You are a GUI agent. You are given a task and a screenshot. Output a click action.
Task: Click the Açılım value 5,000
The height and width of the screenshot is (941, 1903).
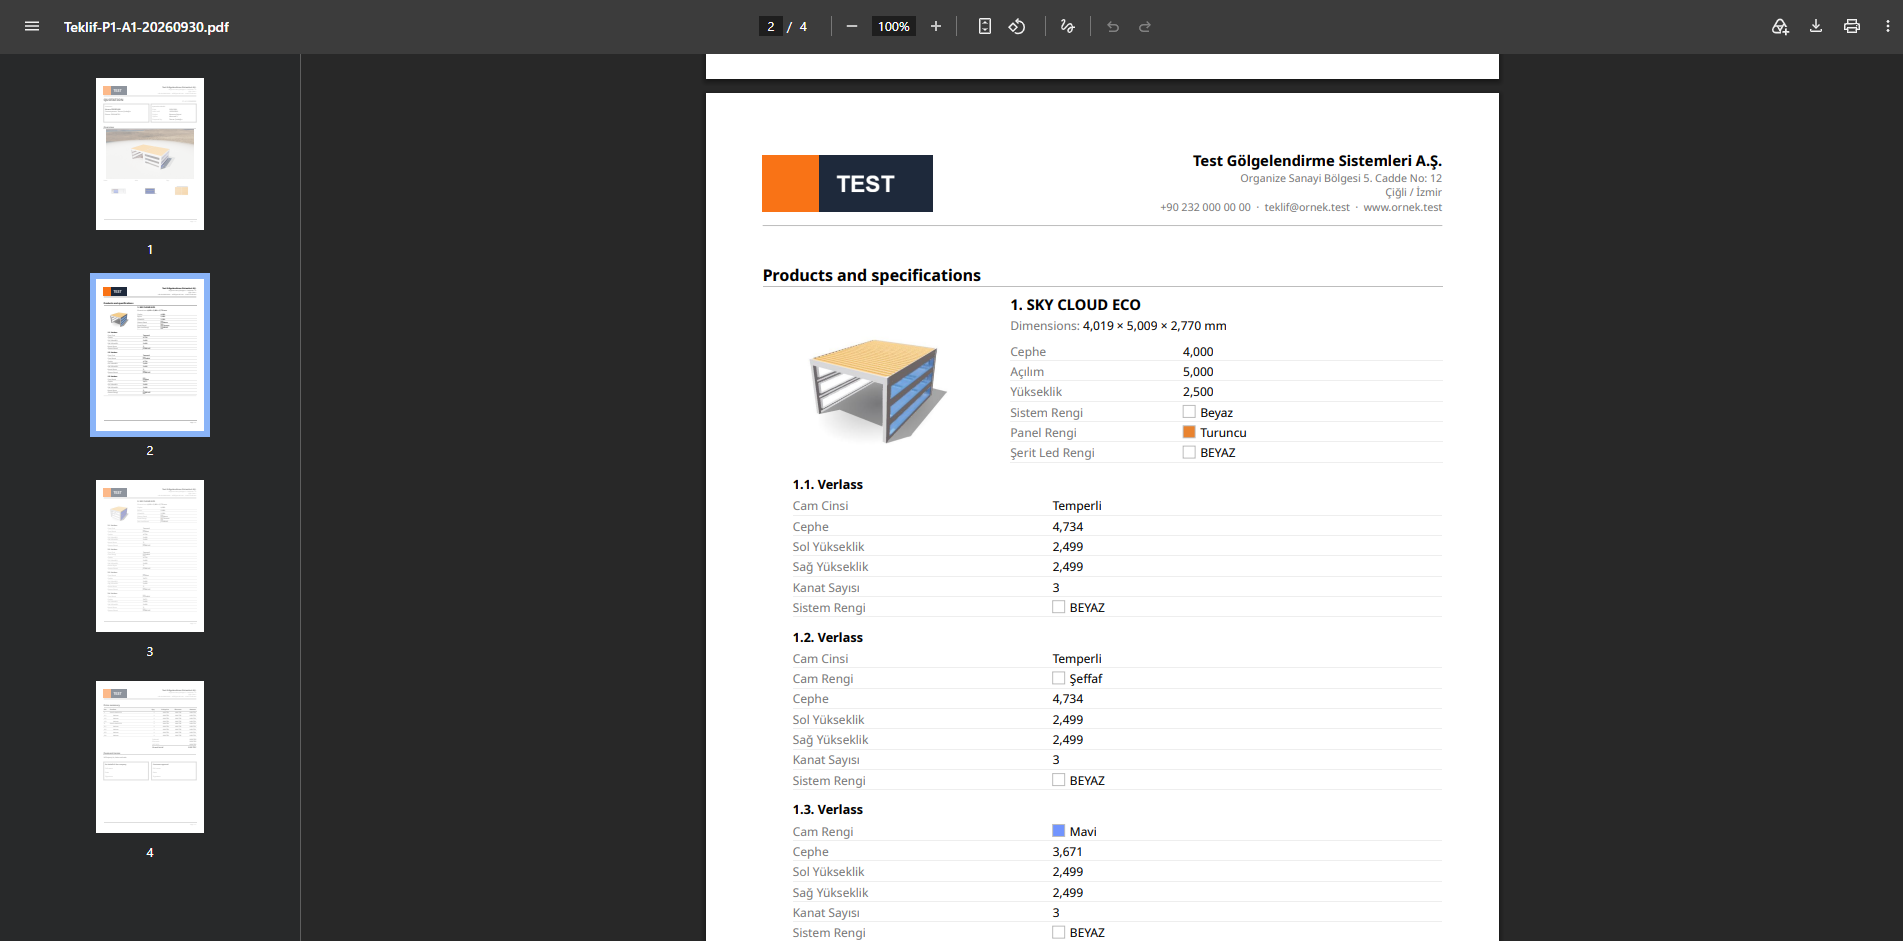coord(1198,372)
